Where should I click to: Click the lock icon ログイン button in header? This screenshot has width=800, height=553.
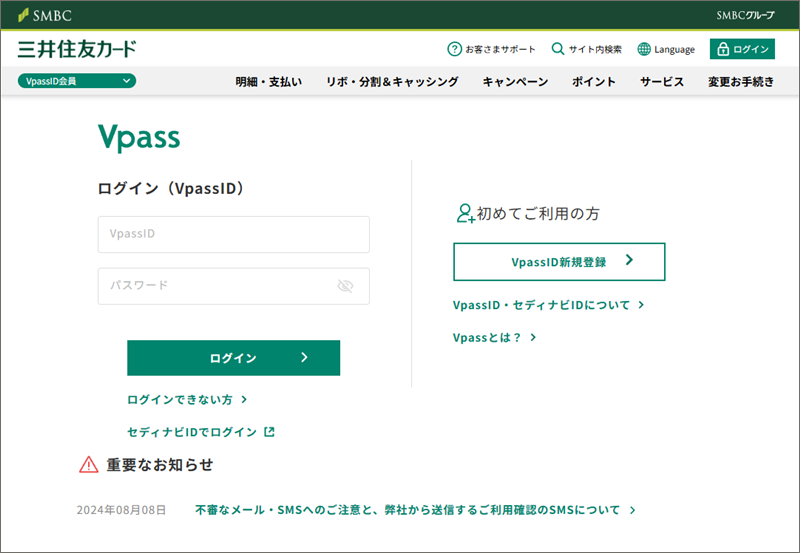click(742, 49)
